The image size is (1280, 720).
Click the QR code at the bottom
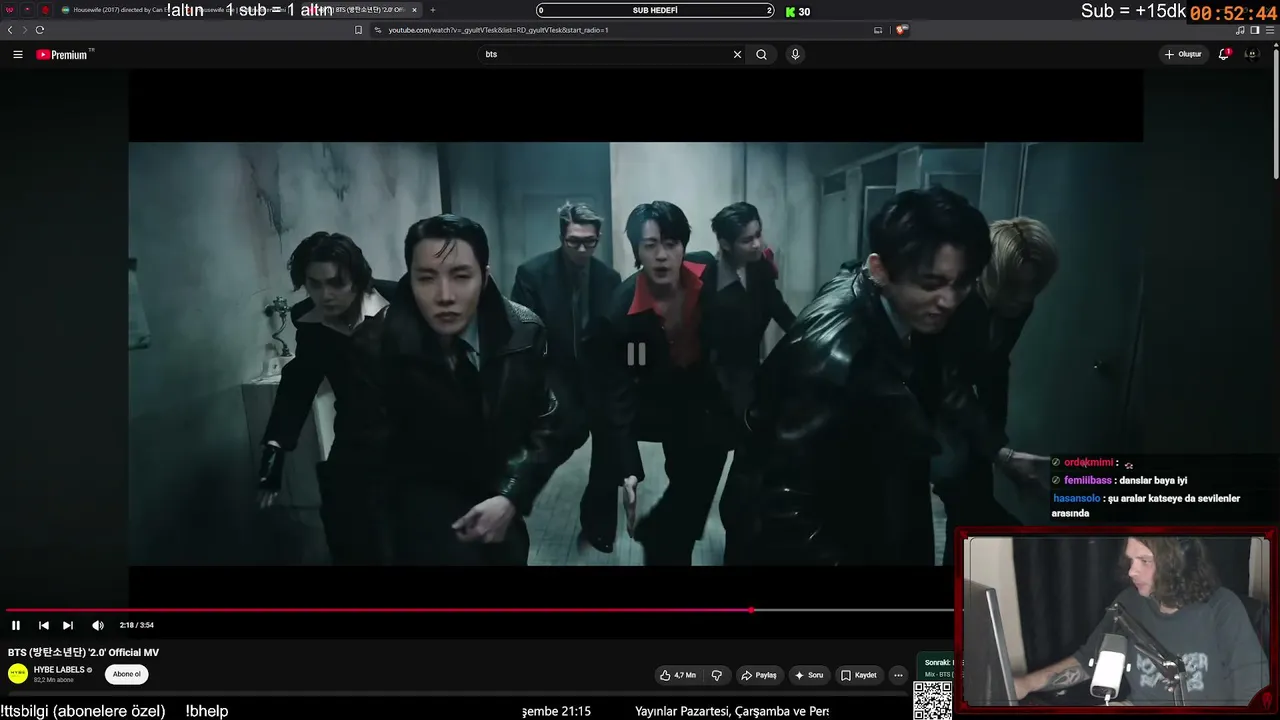[933, 700]
